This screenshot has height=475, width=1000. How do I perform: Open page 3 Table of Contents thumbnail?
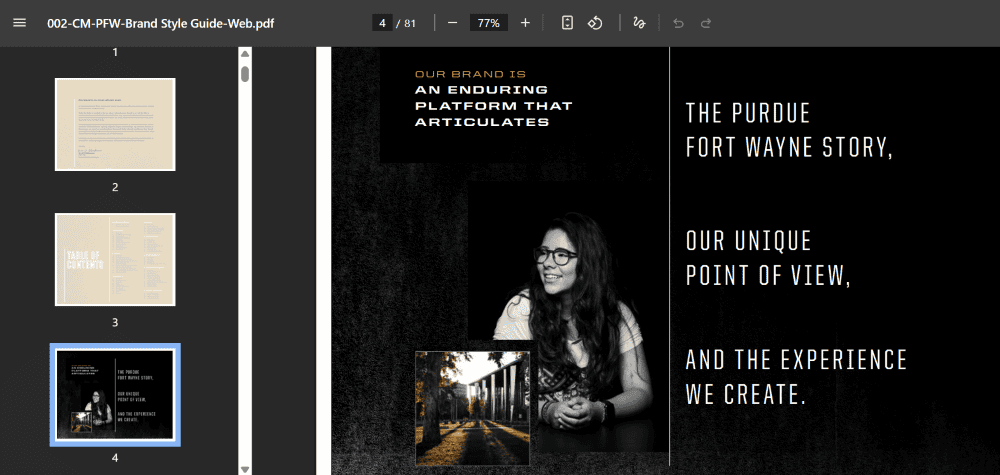point(115,259)
